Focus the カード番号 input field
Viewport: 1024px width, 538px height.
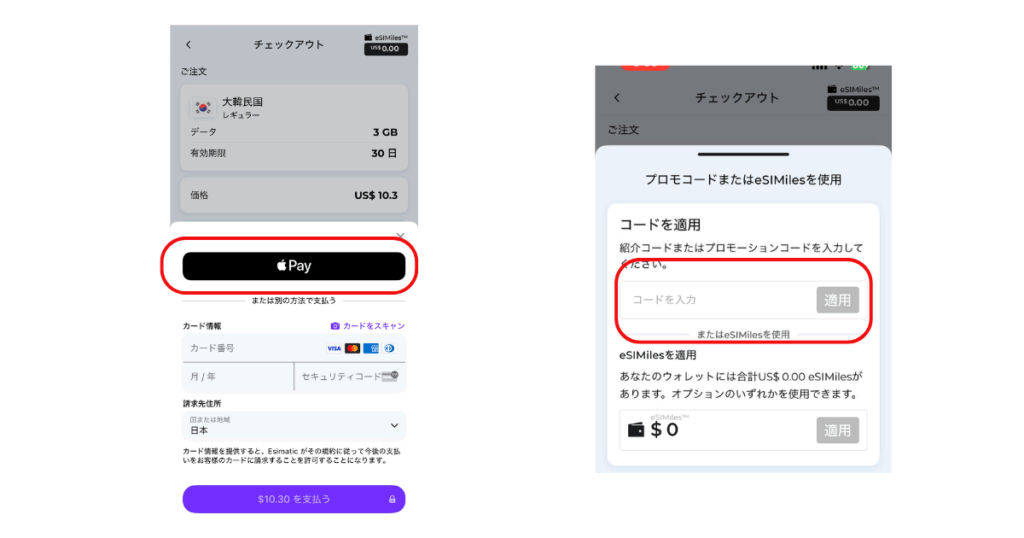(294, 348)
